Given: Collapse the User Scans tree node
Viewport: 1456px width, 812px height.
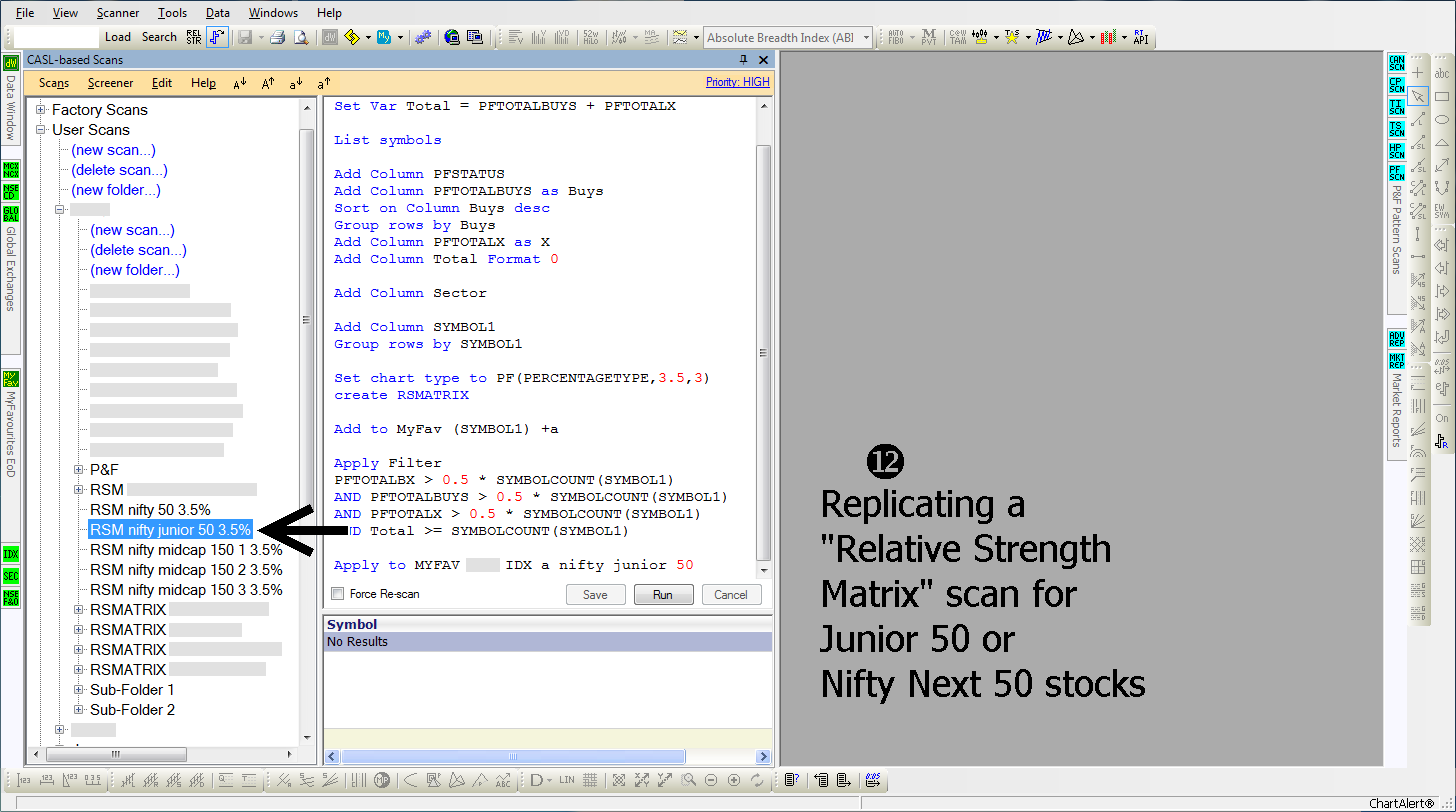Looking at the screenshot, I should (x=41, y=130).
